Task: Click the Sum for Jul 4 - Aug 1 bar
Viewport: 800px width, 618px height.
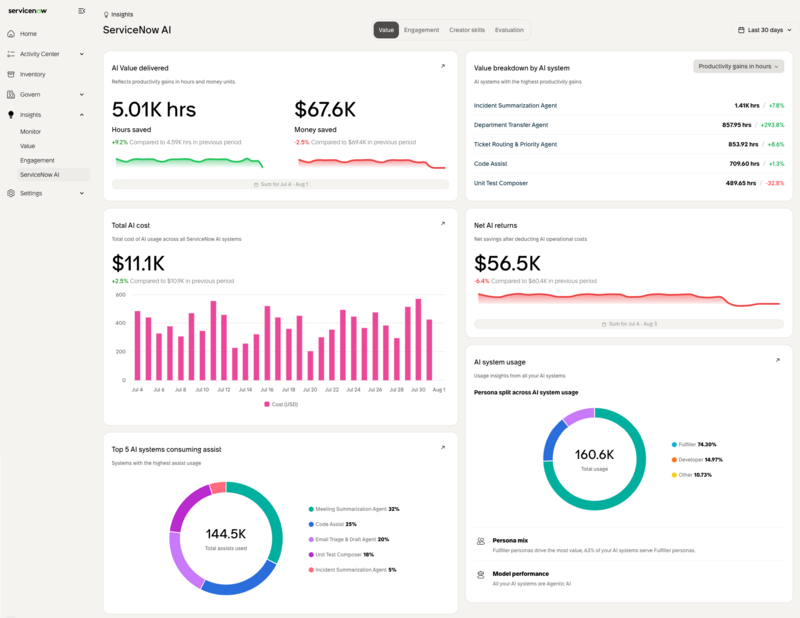Action: [281, 184]
